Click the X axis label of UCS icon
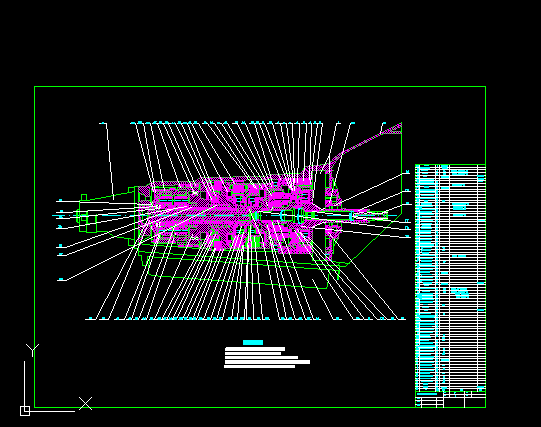 (x=85, y=404)
